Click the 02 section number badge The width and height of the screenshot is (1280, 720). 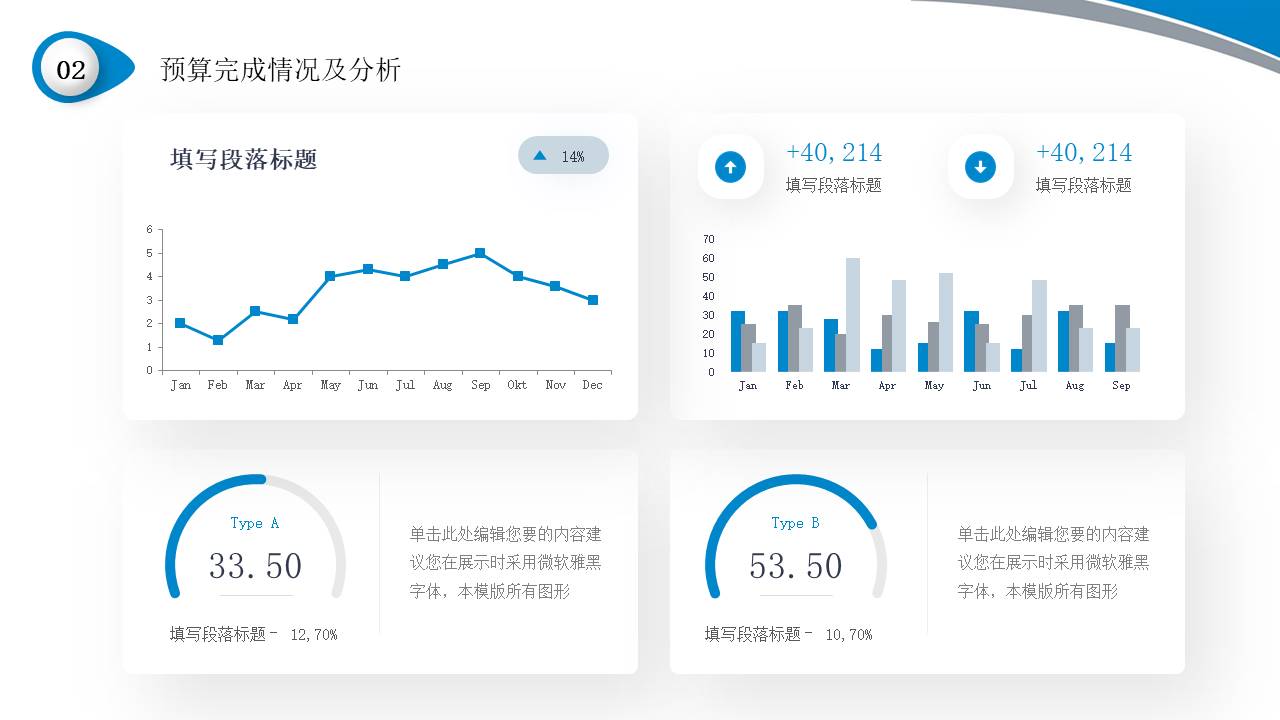[71, 69]
